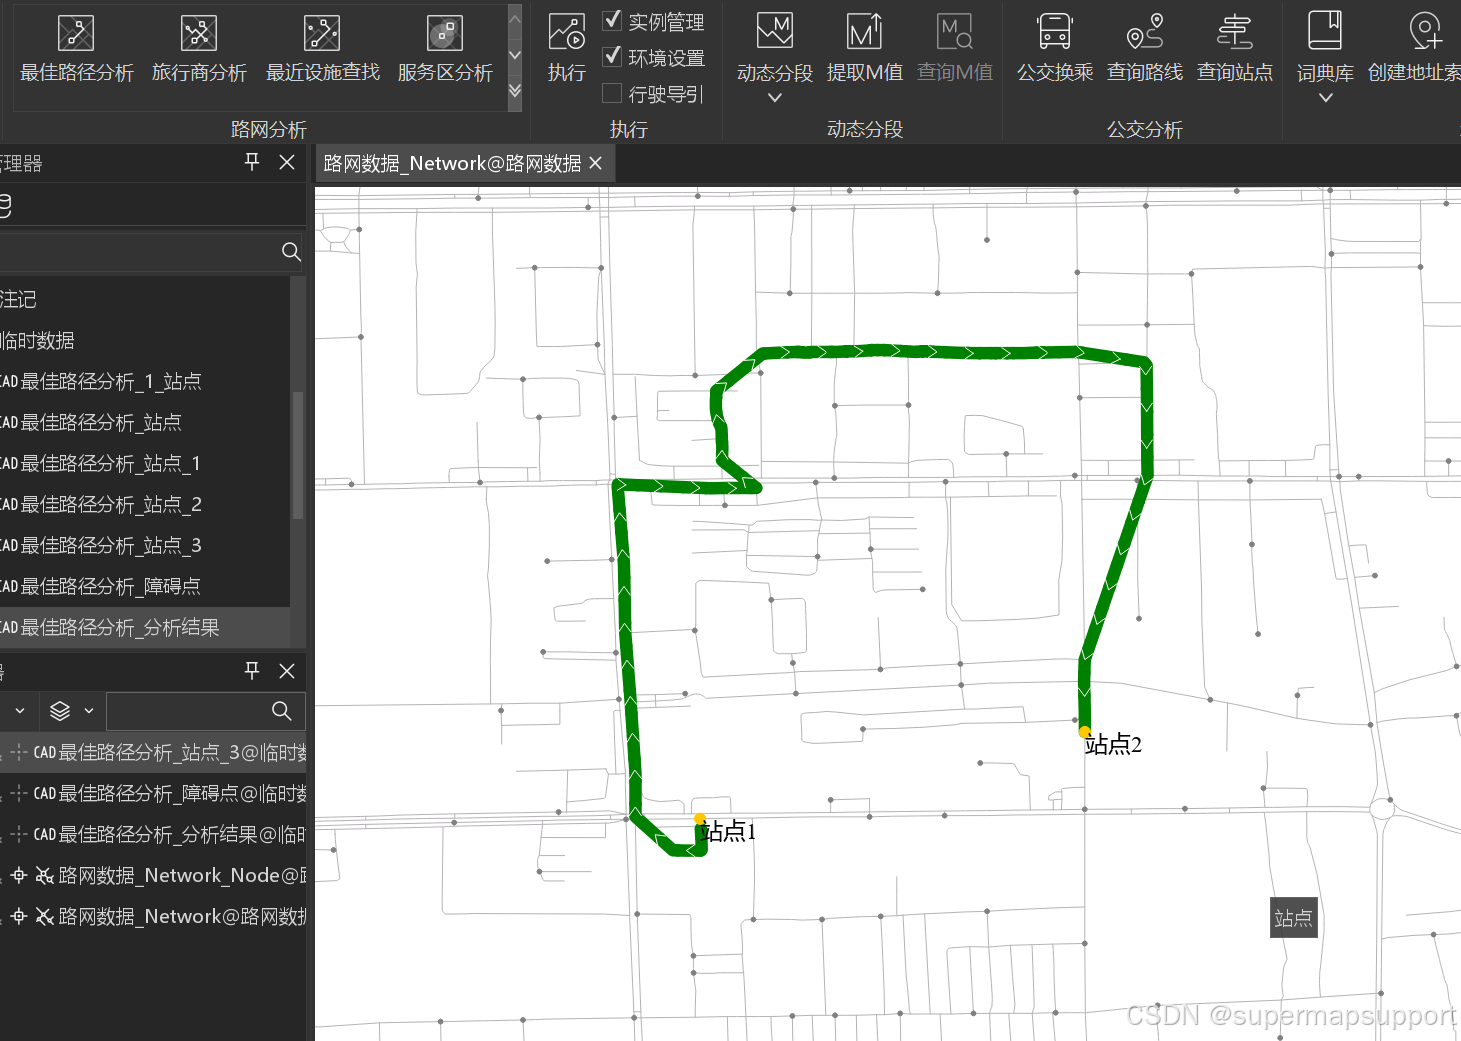Select layer 最佳路径分析_站点_3@临时数据
Screen dimensions: 1461x1041
click(x=153, y=752)
